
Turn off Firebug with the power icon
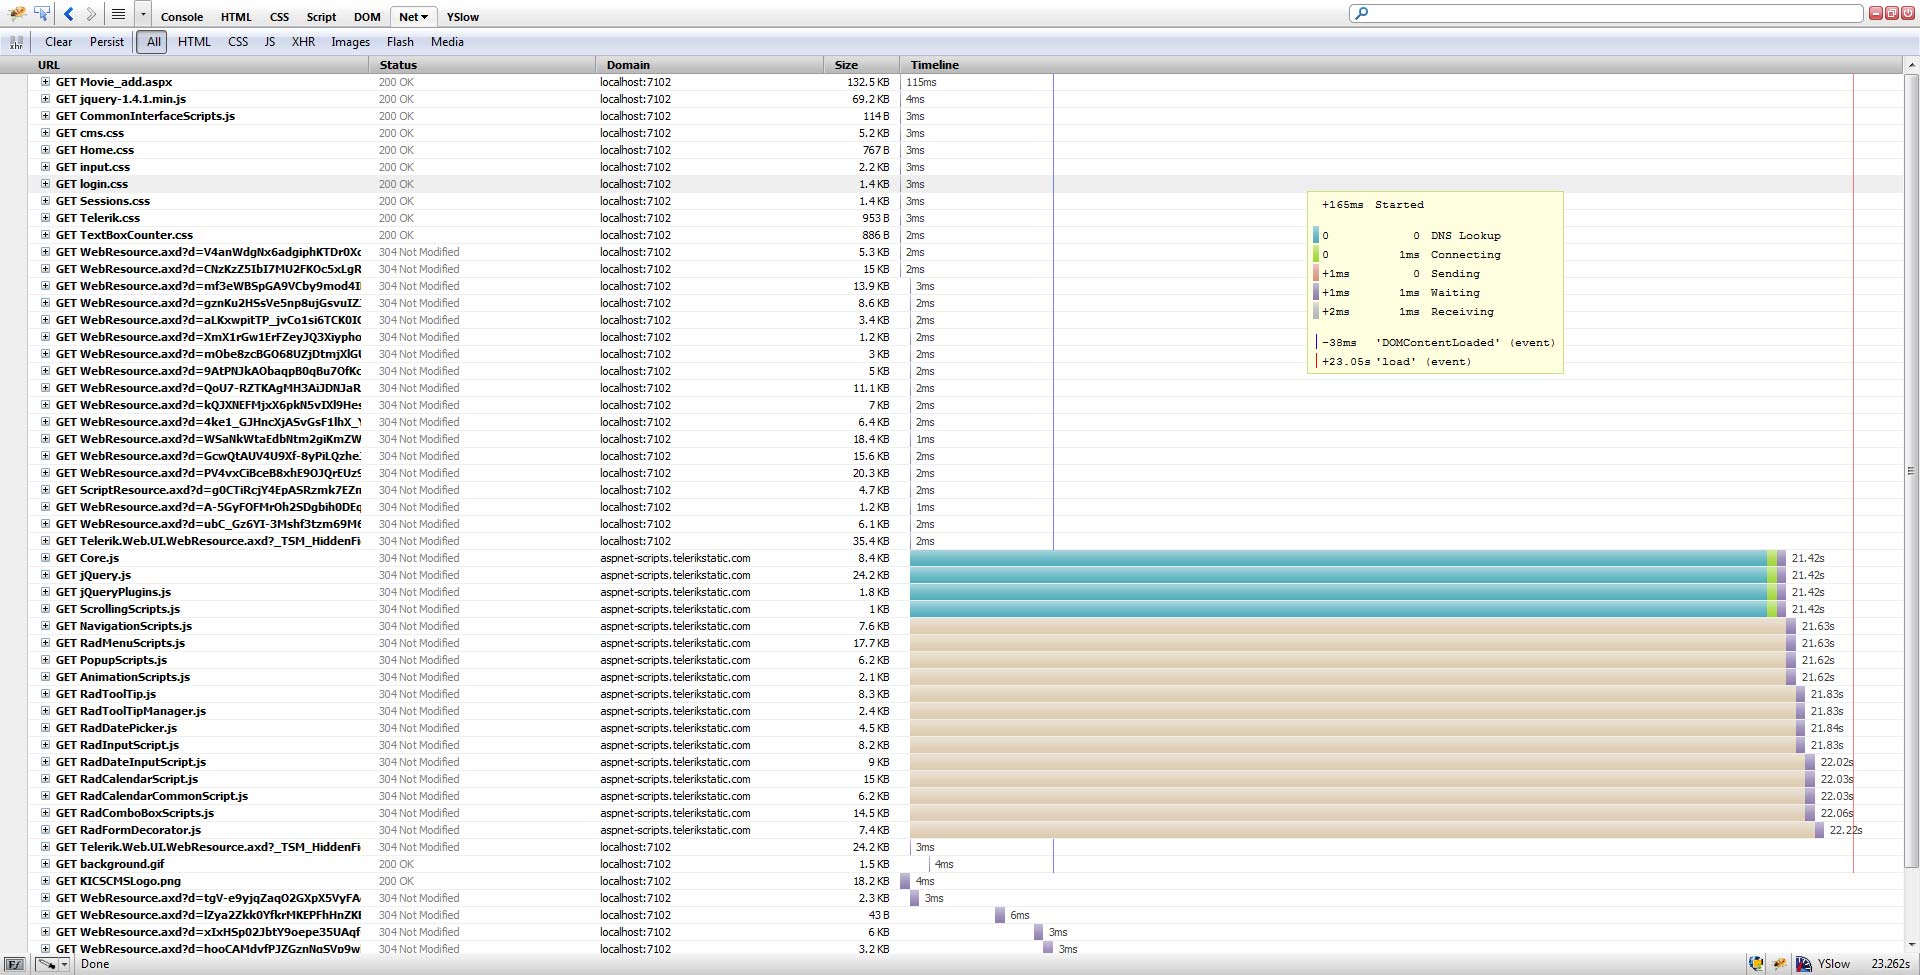coord(1907,13)
